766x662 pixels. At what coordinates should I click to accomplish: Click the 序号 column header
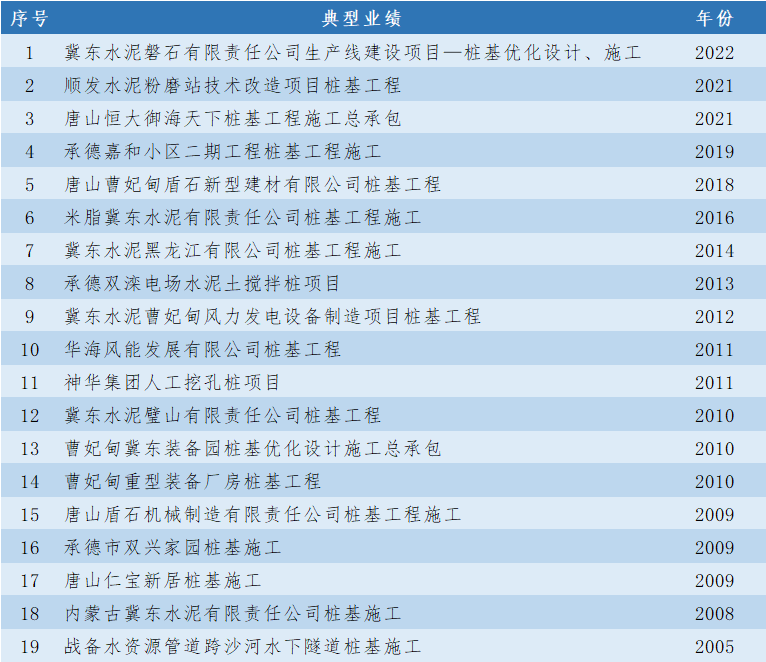(29, 19)
